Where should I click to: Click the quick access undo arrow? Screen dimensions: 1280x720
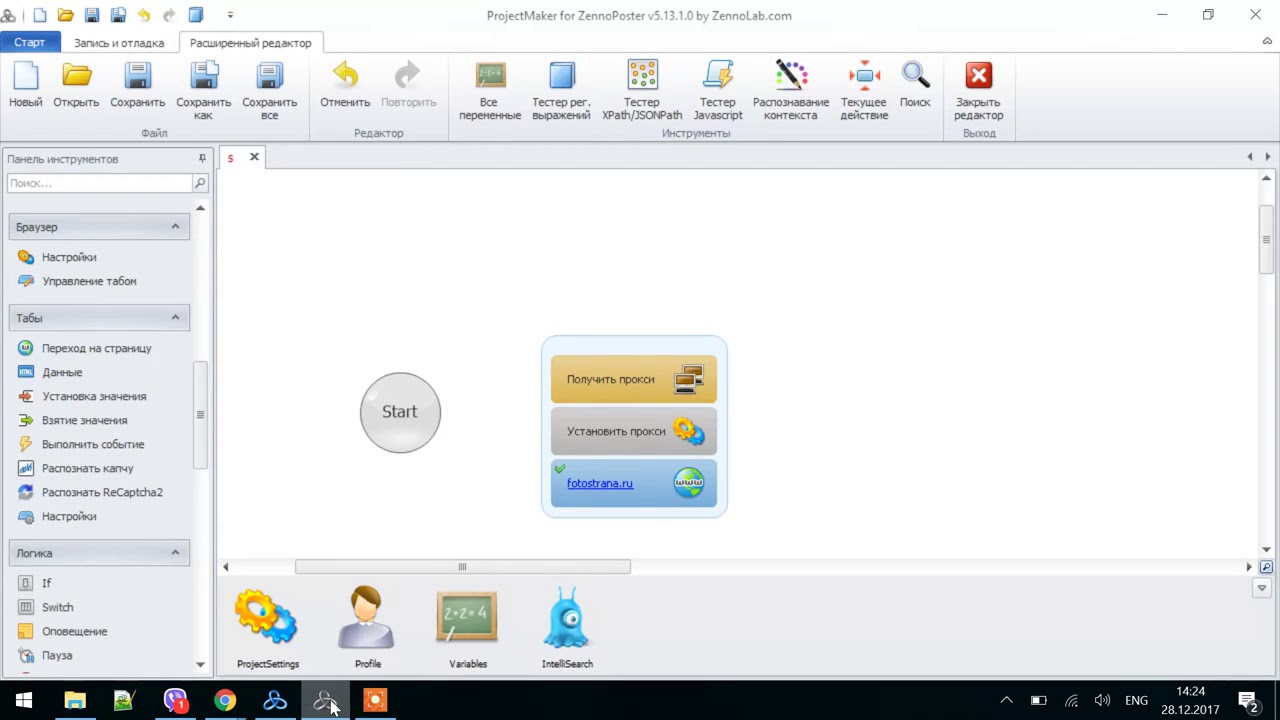(144, 15)
